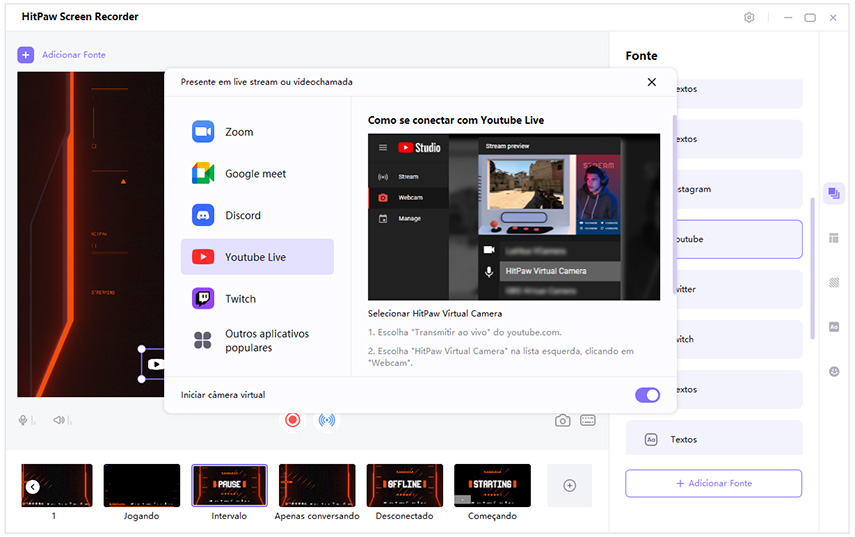Click the Fonte list scrollbar

point(812,268)
